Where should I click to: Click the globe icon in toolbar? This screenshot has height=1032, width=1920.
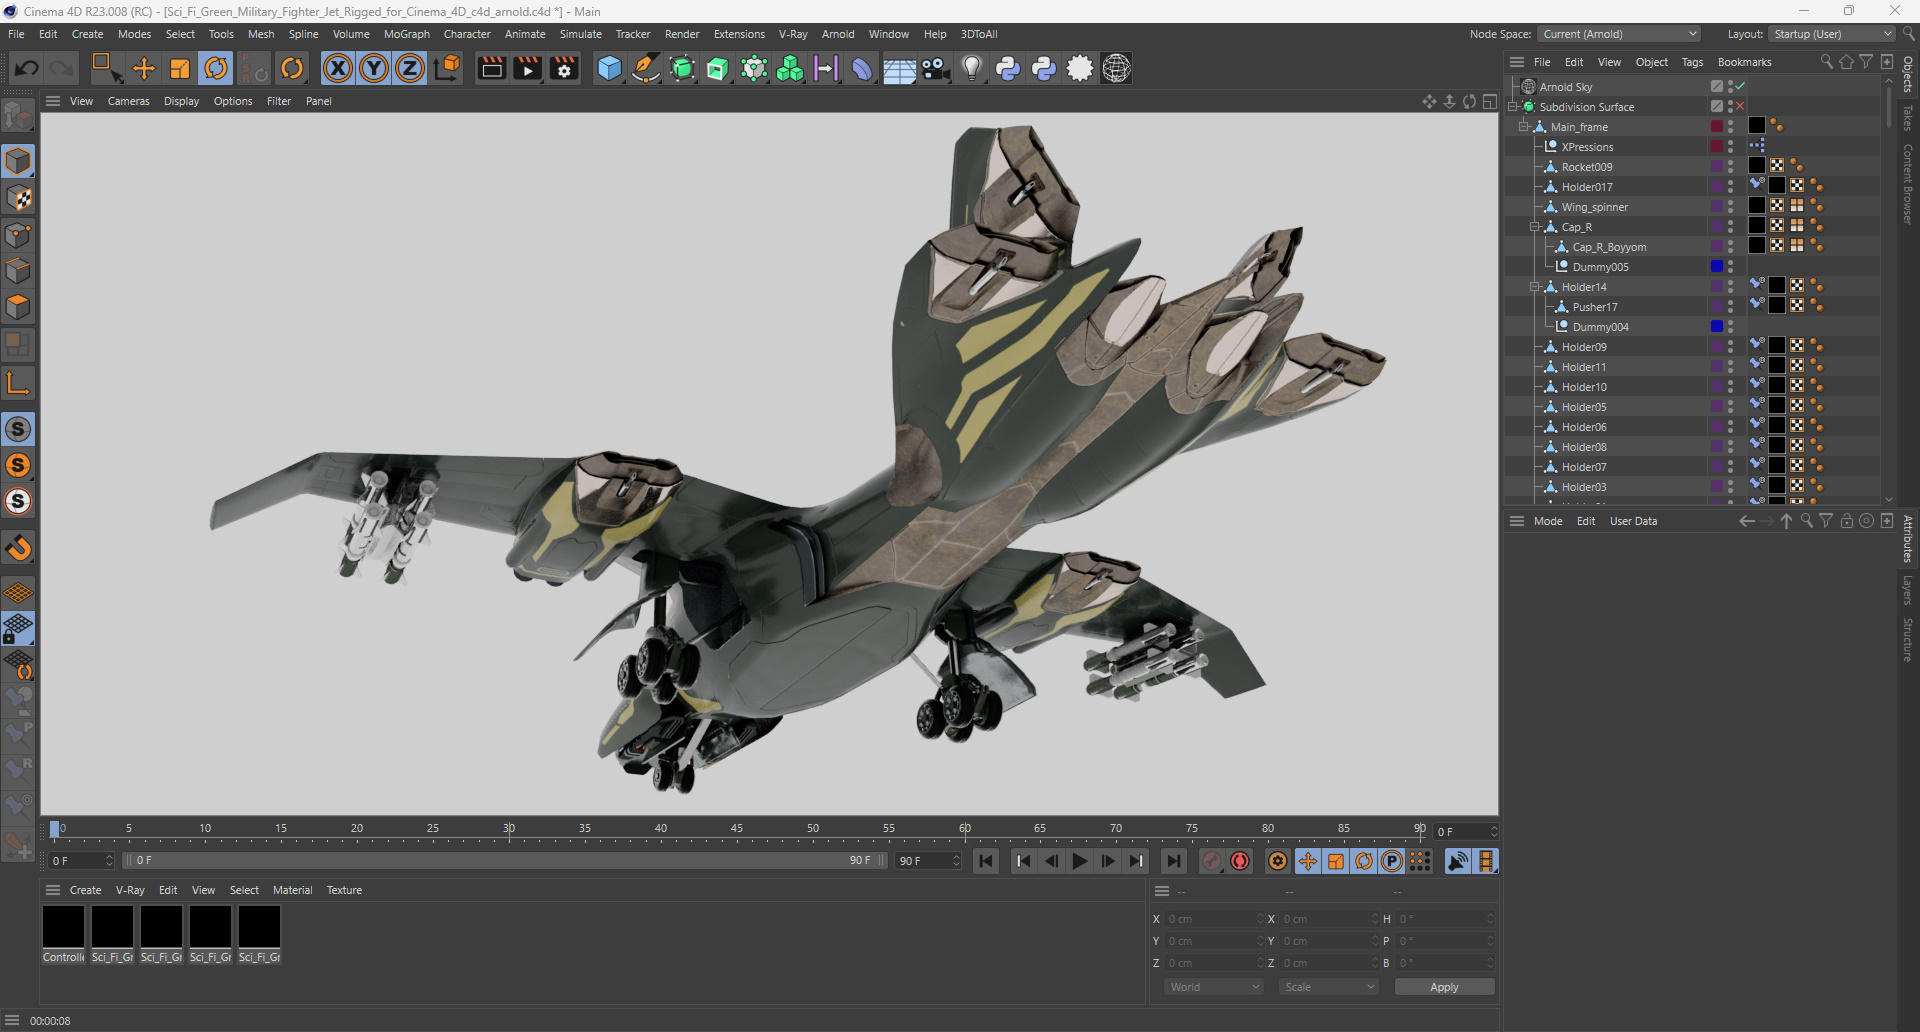click(1116, 68)
